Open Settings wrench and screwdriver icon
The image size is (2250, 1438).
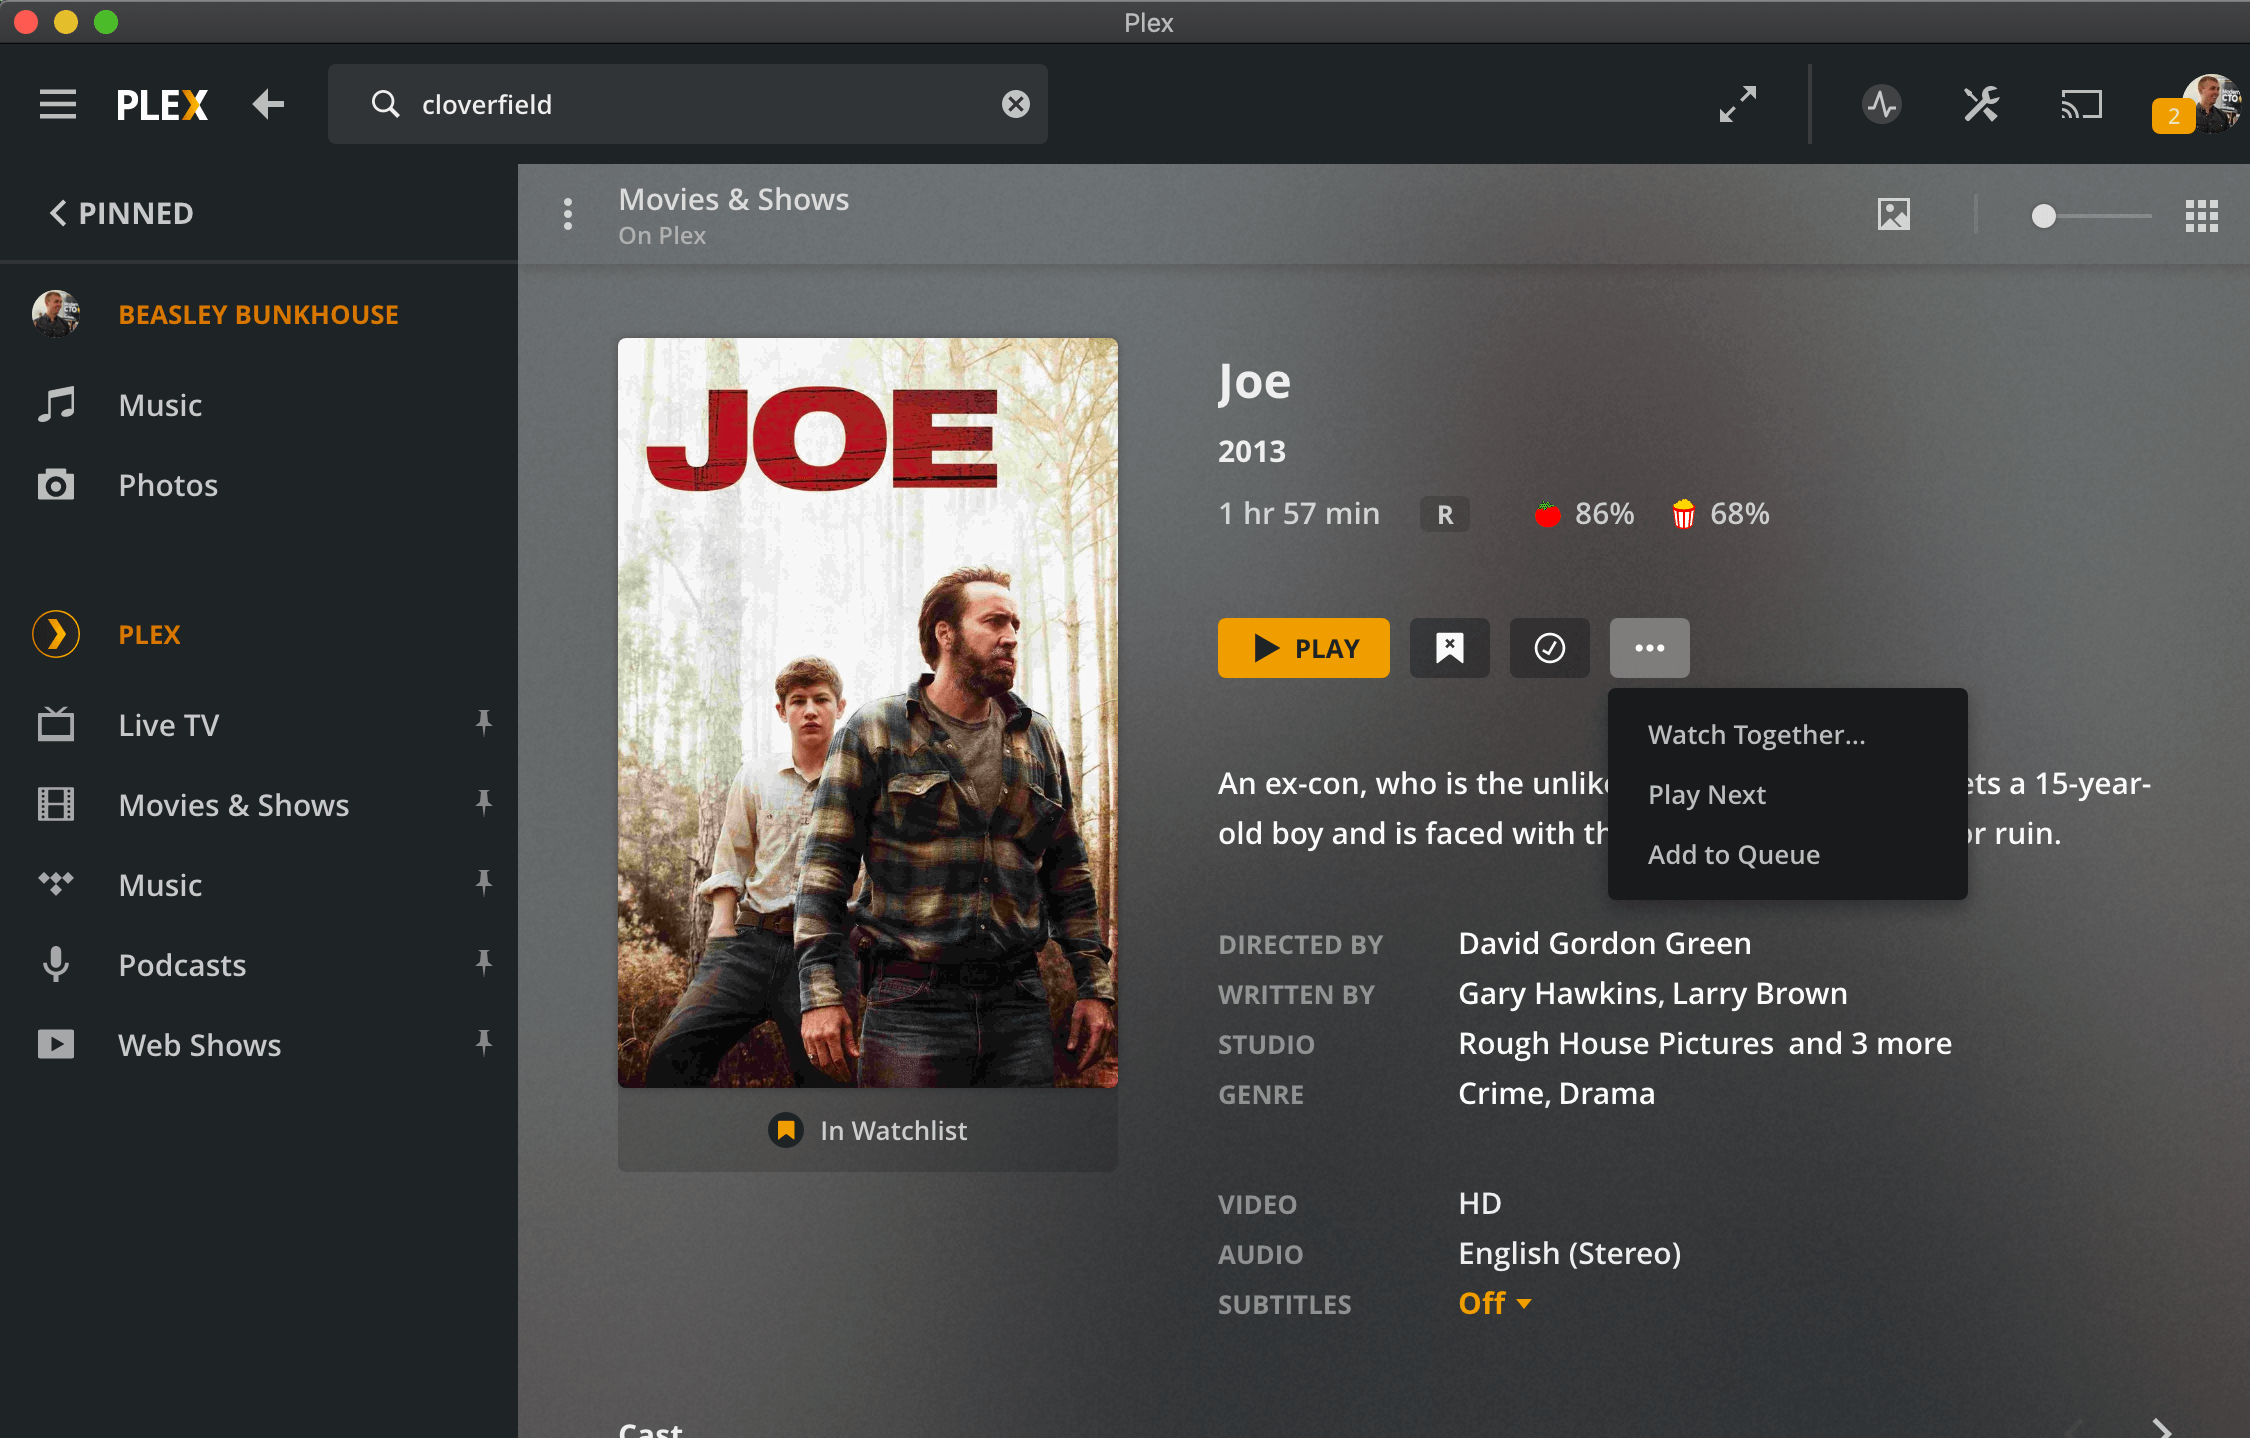1981,104
